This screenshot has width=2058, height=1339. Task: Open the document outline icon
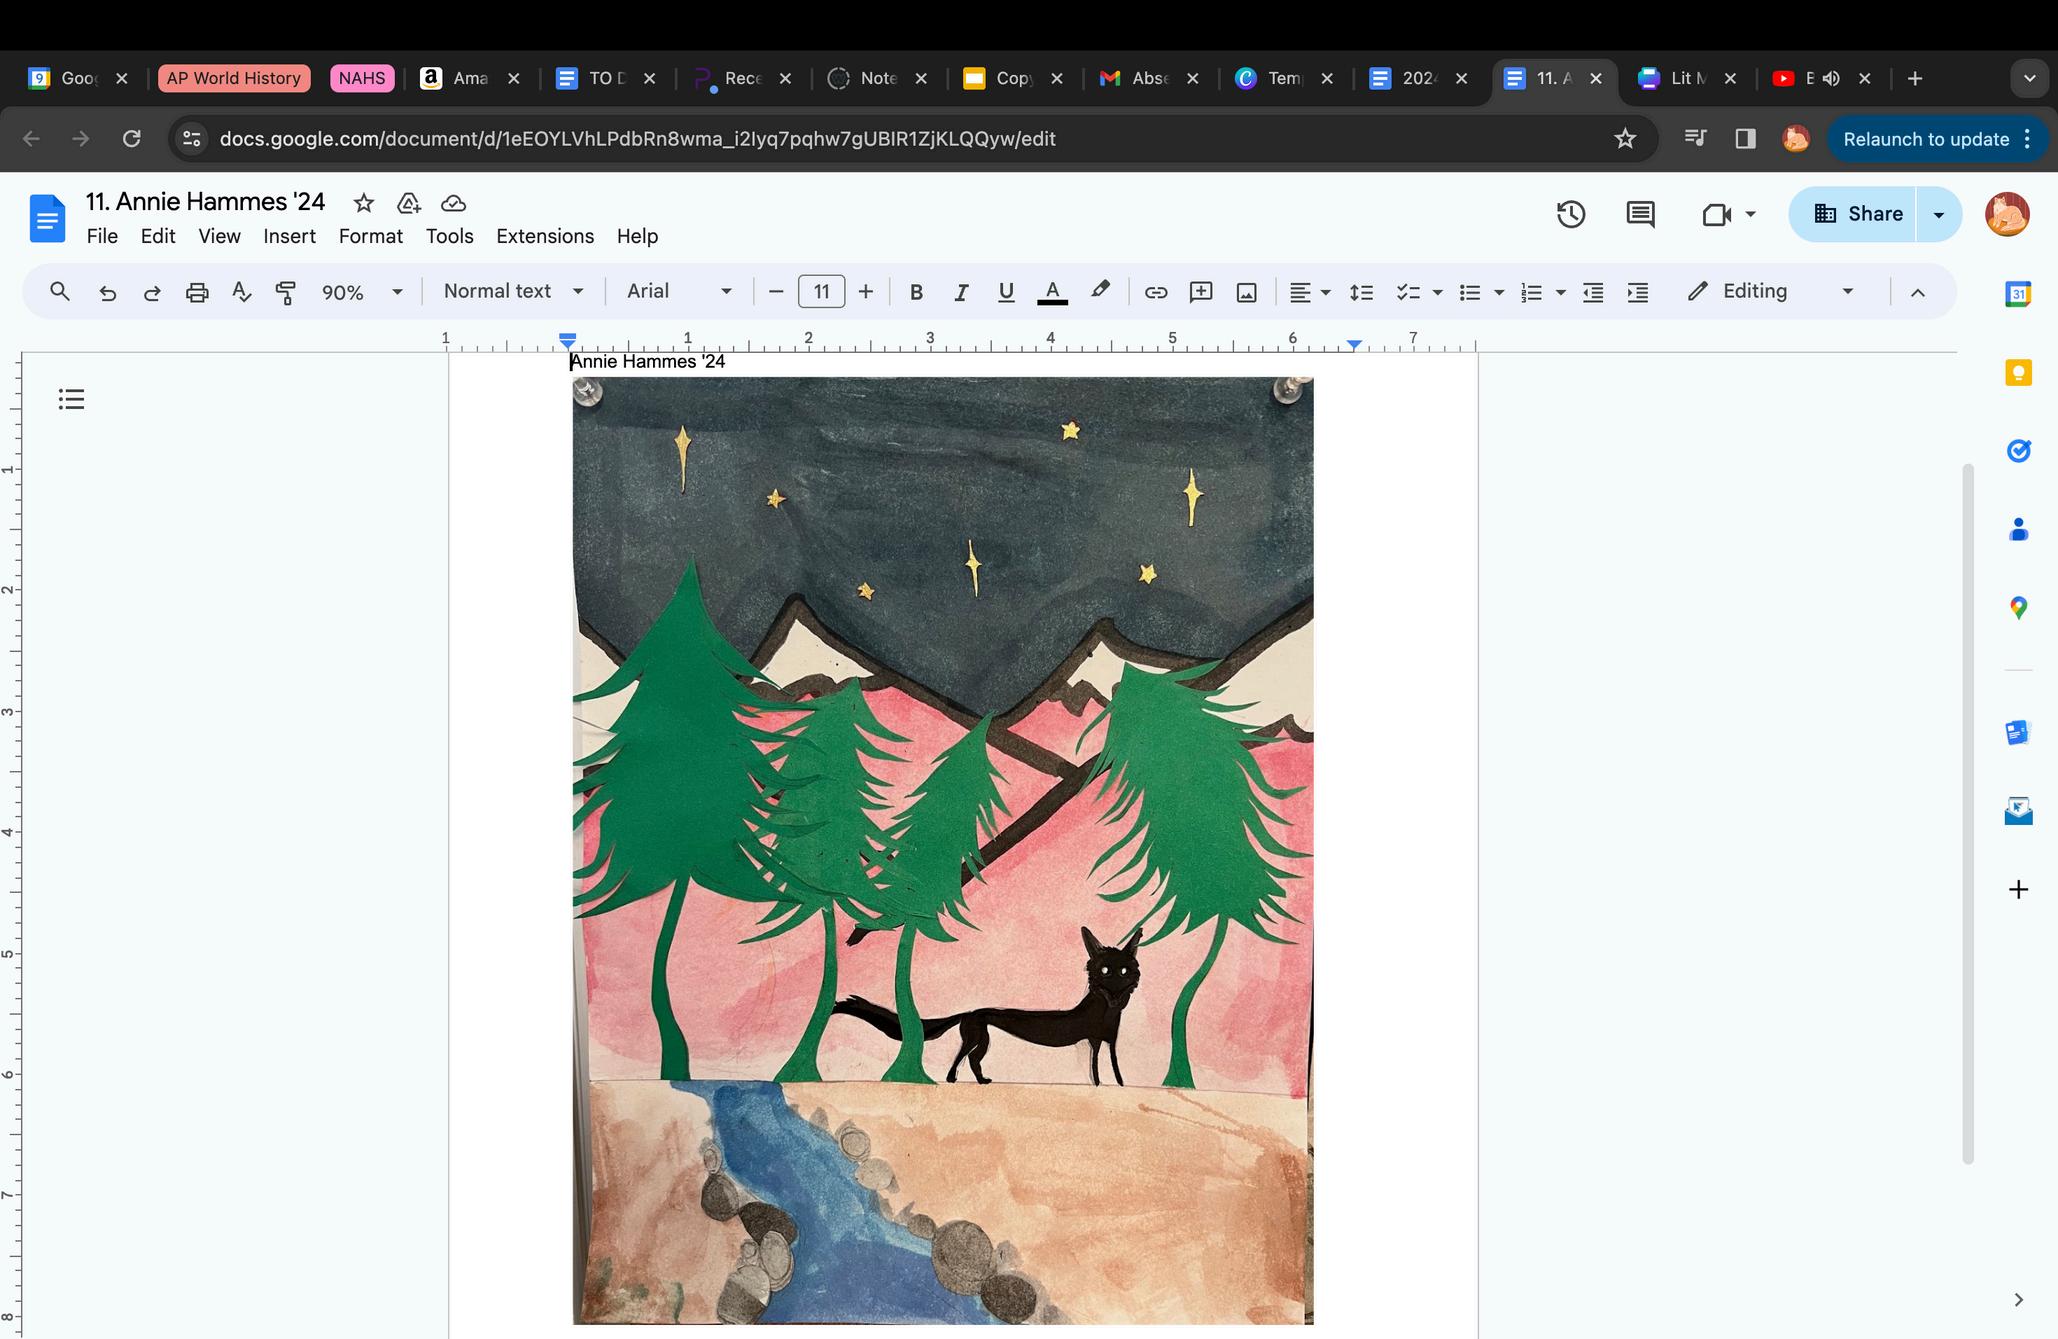click(x=71, y=399)
